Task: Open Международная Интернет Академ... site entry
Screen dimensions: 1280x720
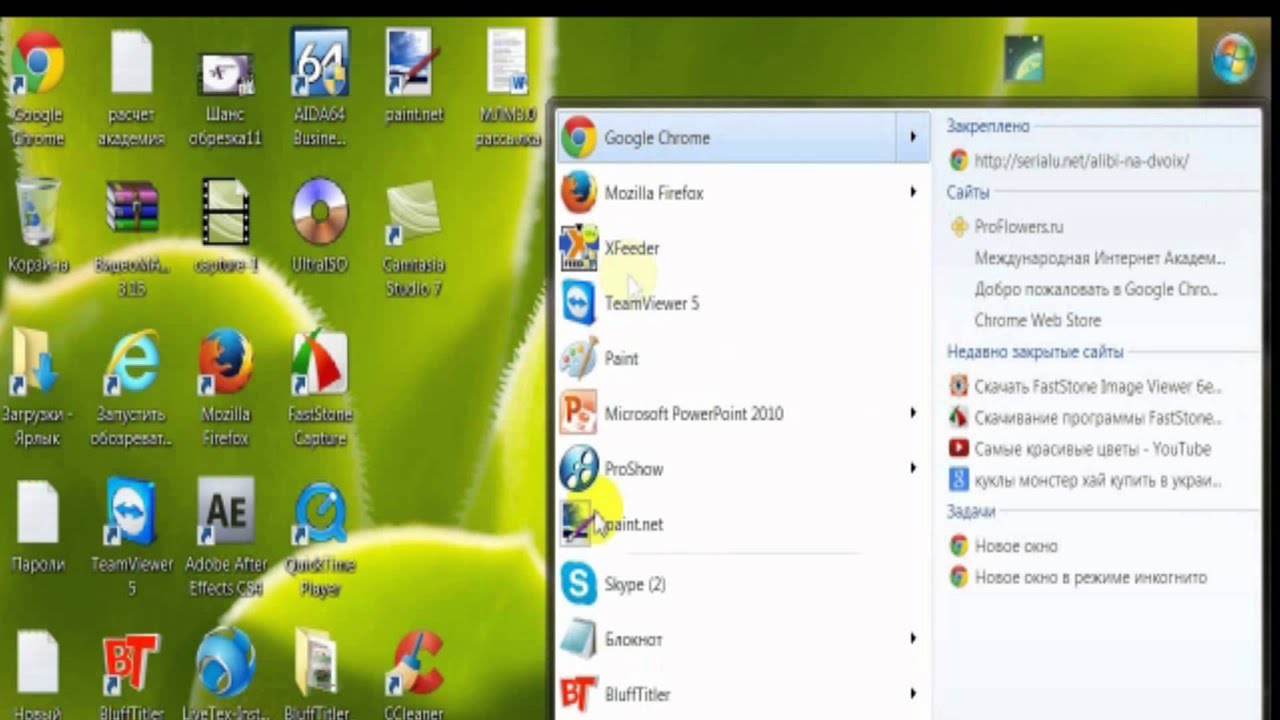Action: coord(1099,258)
